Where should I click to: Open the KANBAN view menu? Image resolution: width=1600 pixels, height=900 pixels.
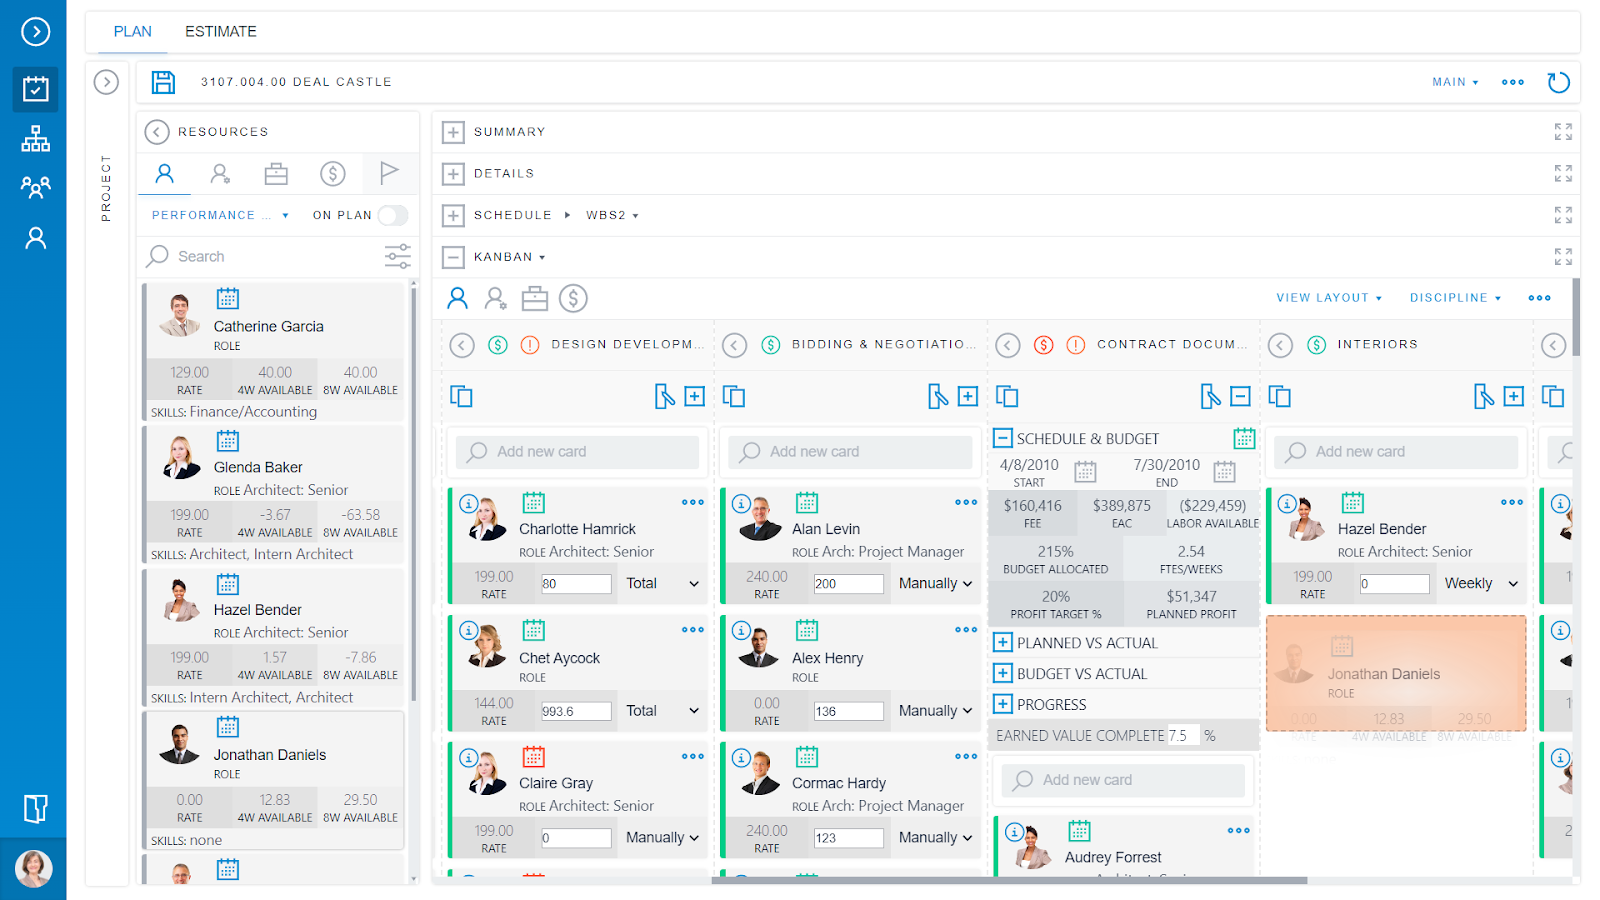[510, 257]
